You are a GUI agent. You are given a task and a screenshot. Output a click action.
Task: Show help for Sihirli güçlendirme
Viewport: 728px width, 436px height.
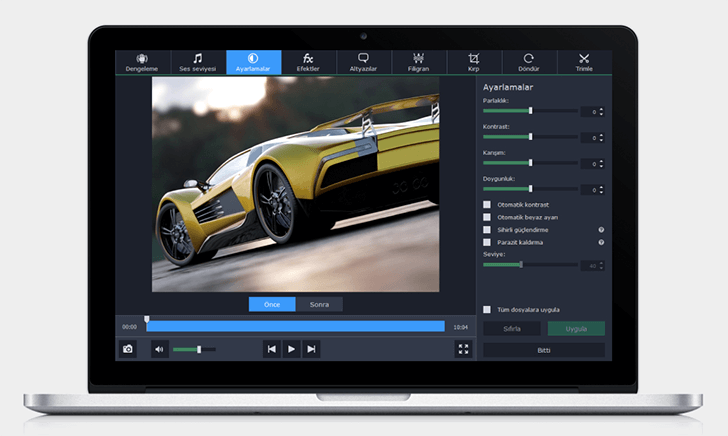(x=601, y=230)
